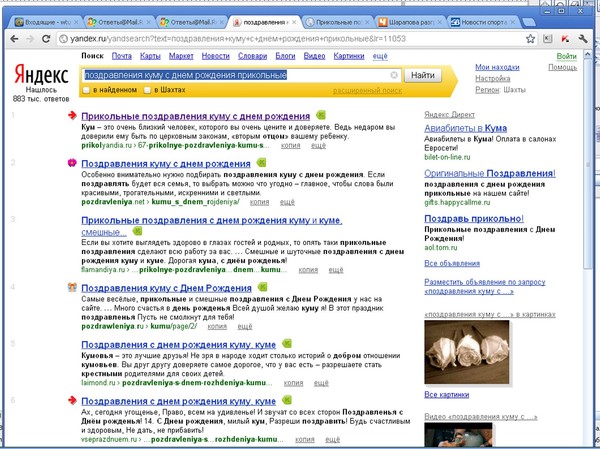600x449 pixels.
Task: Open the 'расширенный поиск' link
Action: [367, 91]
